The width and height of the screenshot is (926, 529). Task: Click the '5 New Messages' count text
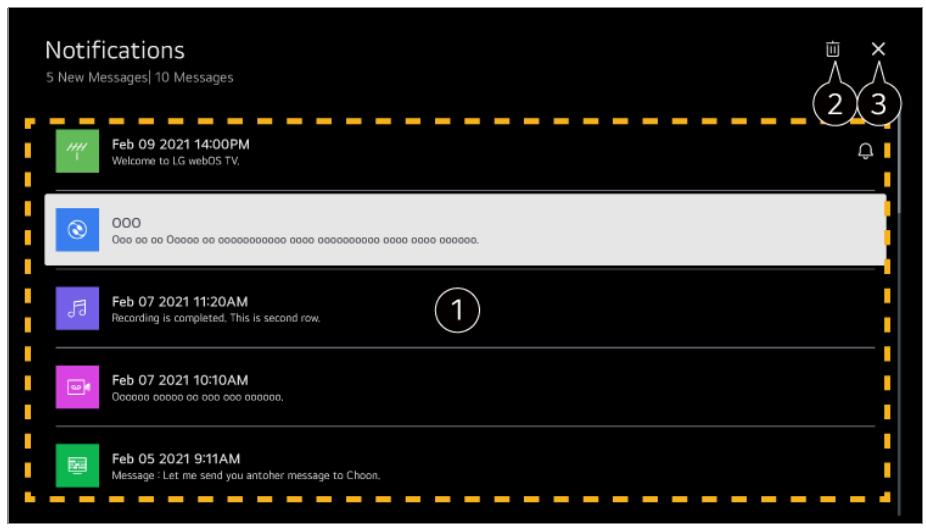pos(97,77)
